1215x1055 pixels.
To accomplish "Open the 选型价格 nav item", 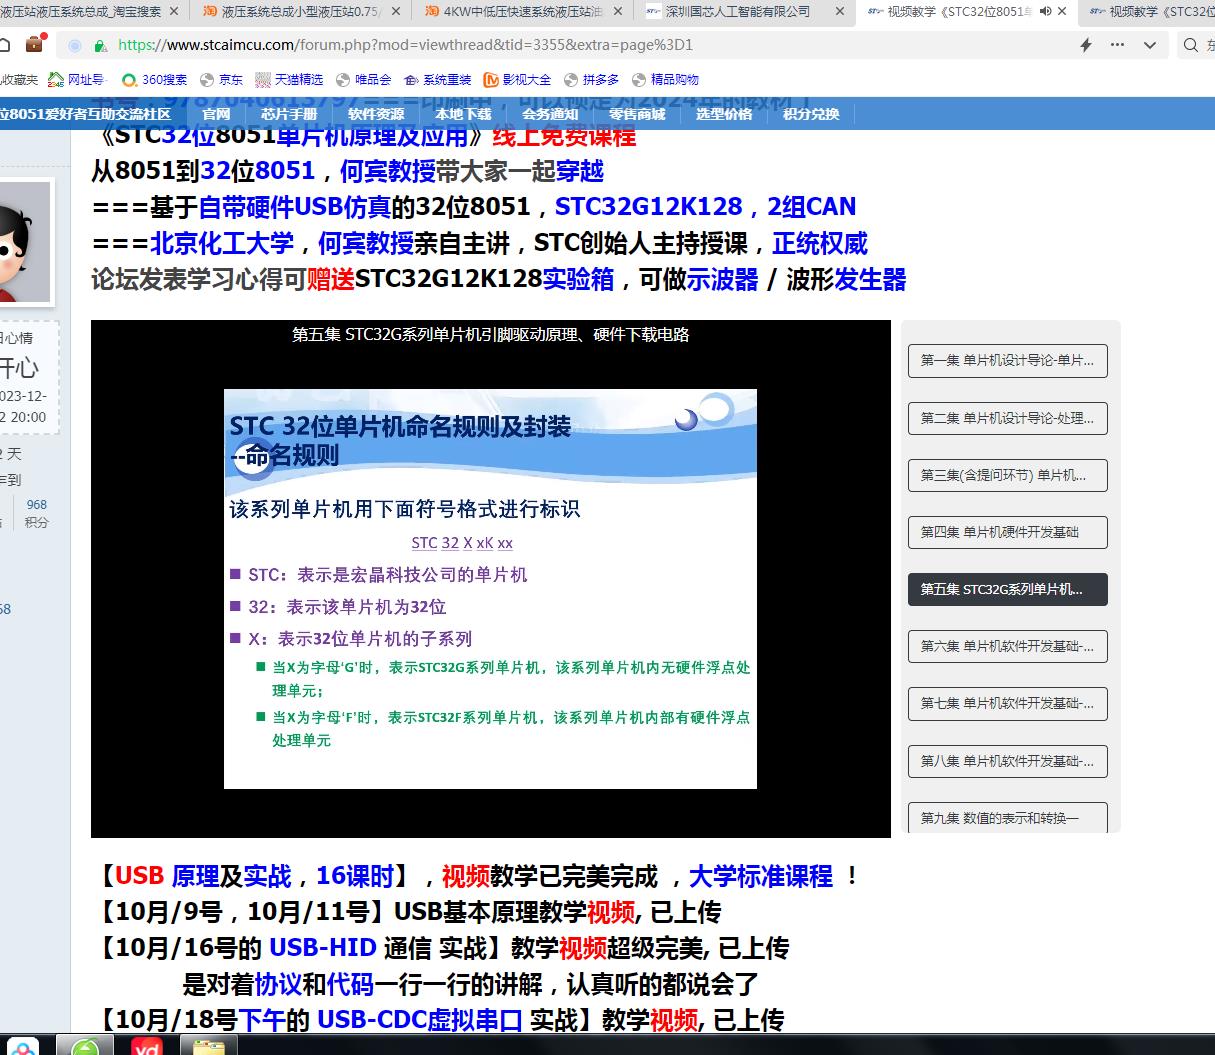I will point(724,114).
